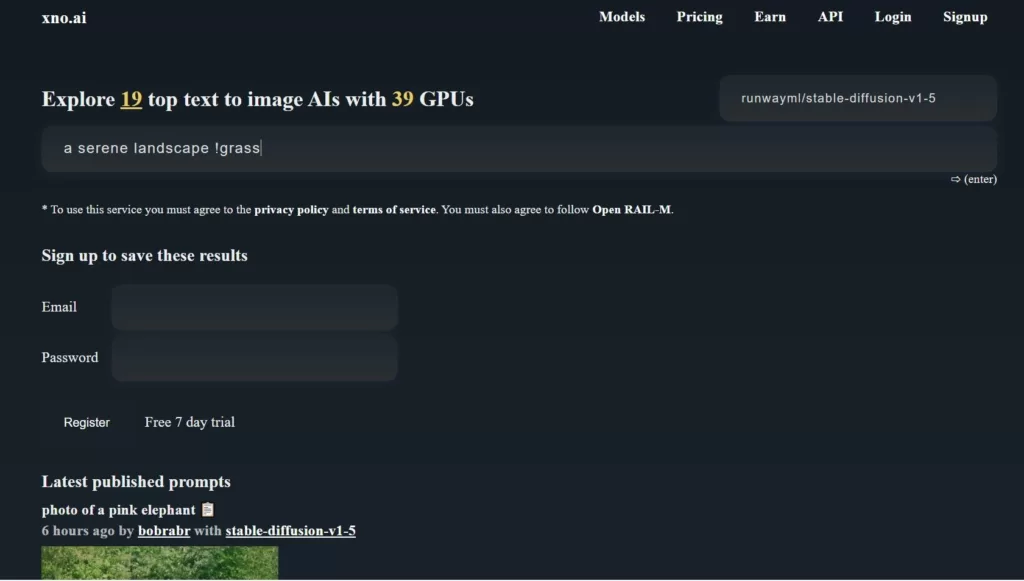Navigate to the API page

pyautogui.click(x=830, y=17)
